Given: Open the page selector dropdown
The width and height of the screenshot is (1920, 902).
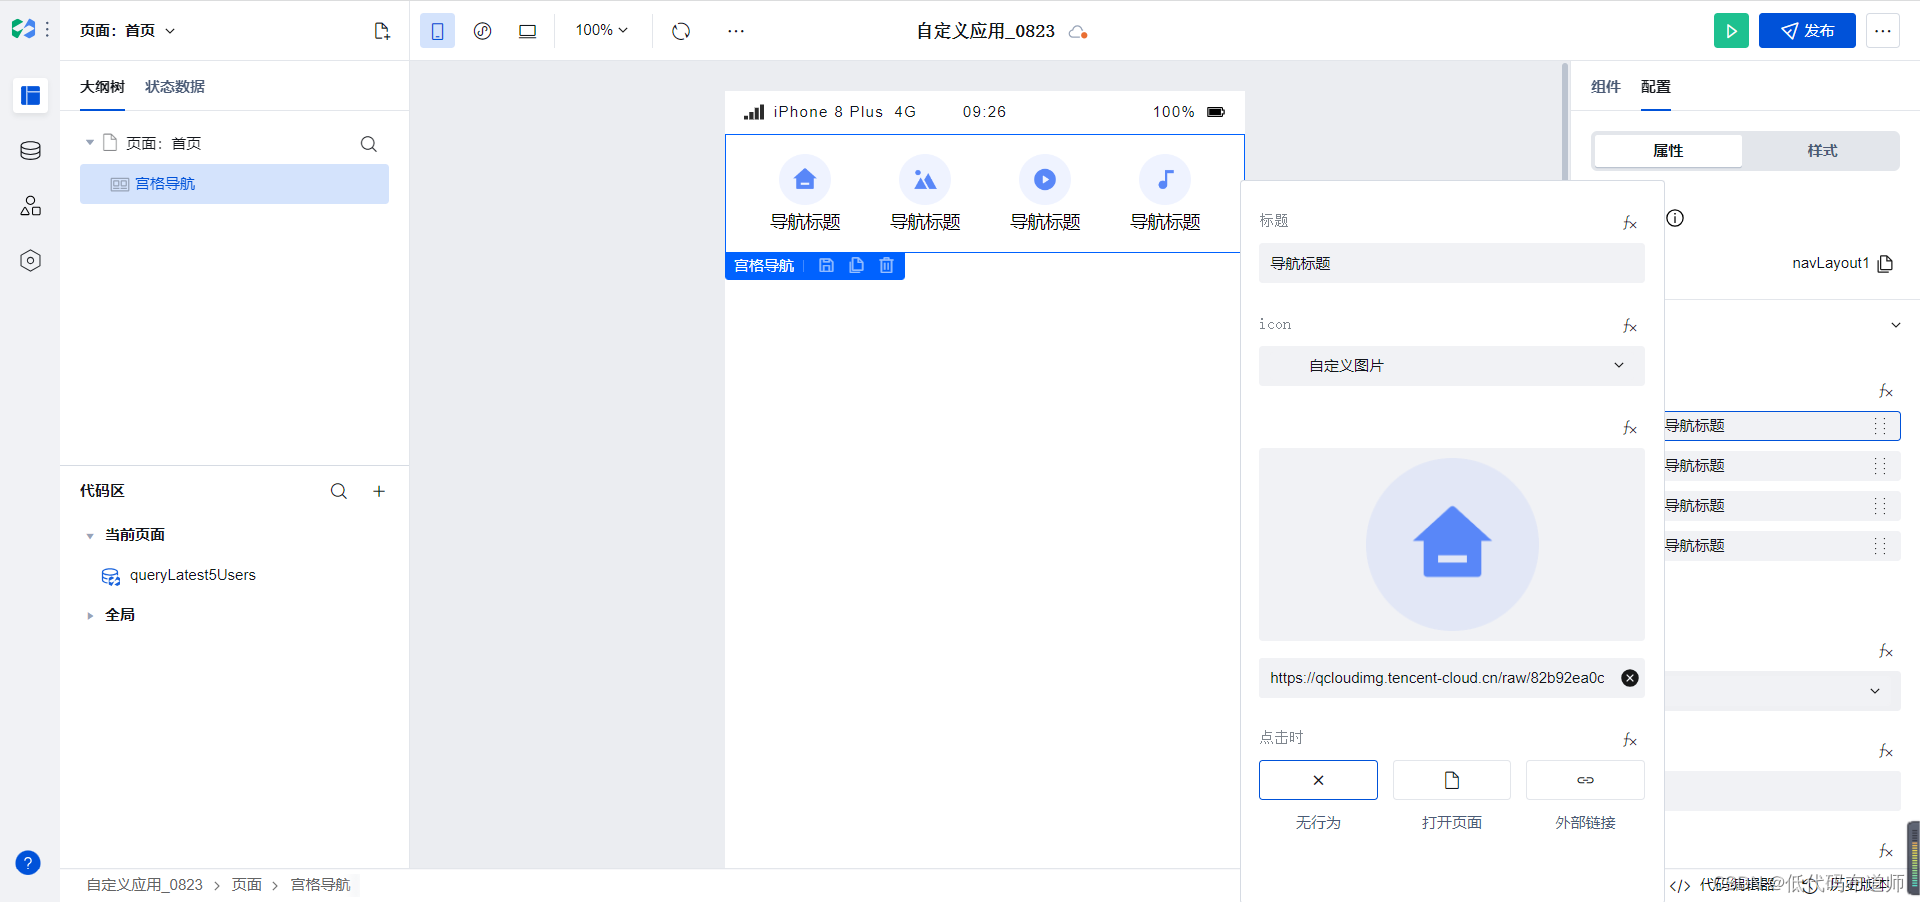Looking at the screenshot, I should tap(128, 31).
